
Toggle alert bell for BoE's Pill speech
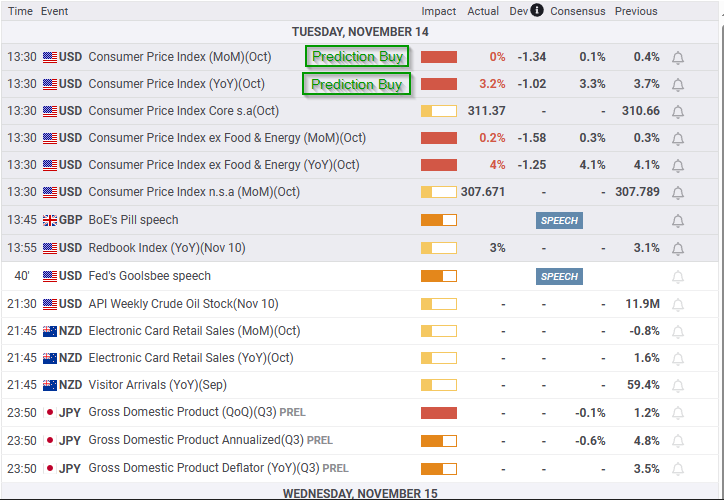coord(677,221)
